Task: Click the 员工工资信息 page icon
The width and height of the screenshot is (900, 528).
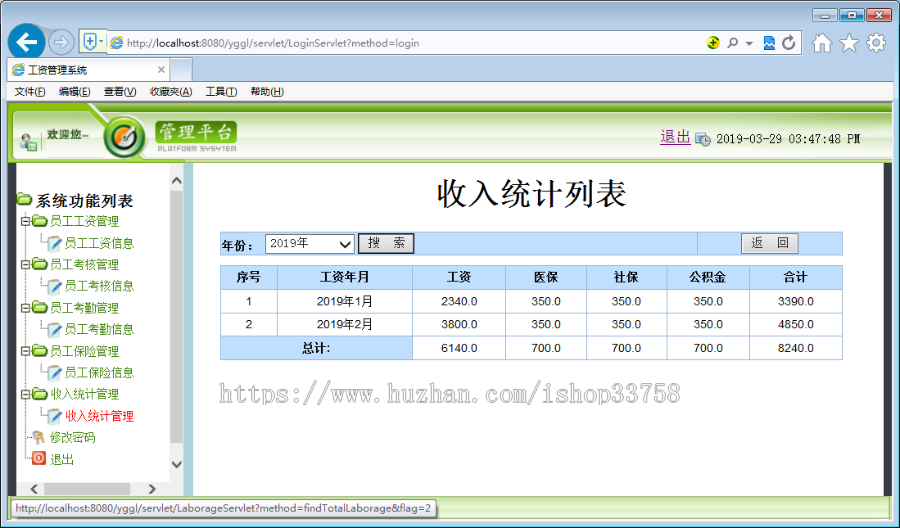Action: tap(54, 243)
